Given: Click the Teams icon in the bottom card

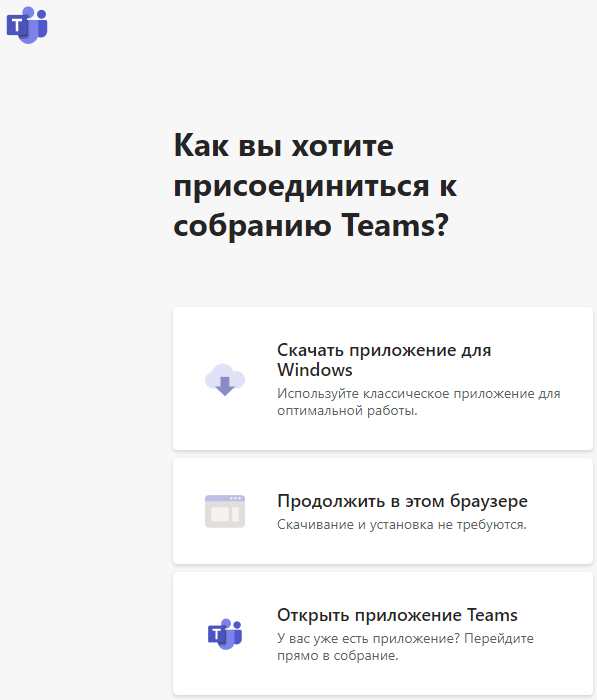Looking at the screenshot, I should click(x=225, y=634).
